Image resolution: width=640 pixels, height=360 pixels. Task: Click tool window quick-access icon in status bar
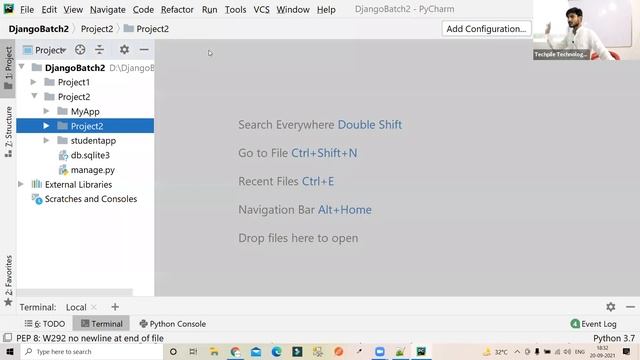click(x=7, y=338)
